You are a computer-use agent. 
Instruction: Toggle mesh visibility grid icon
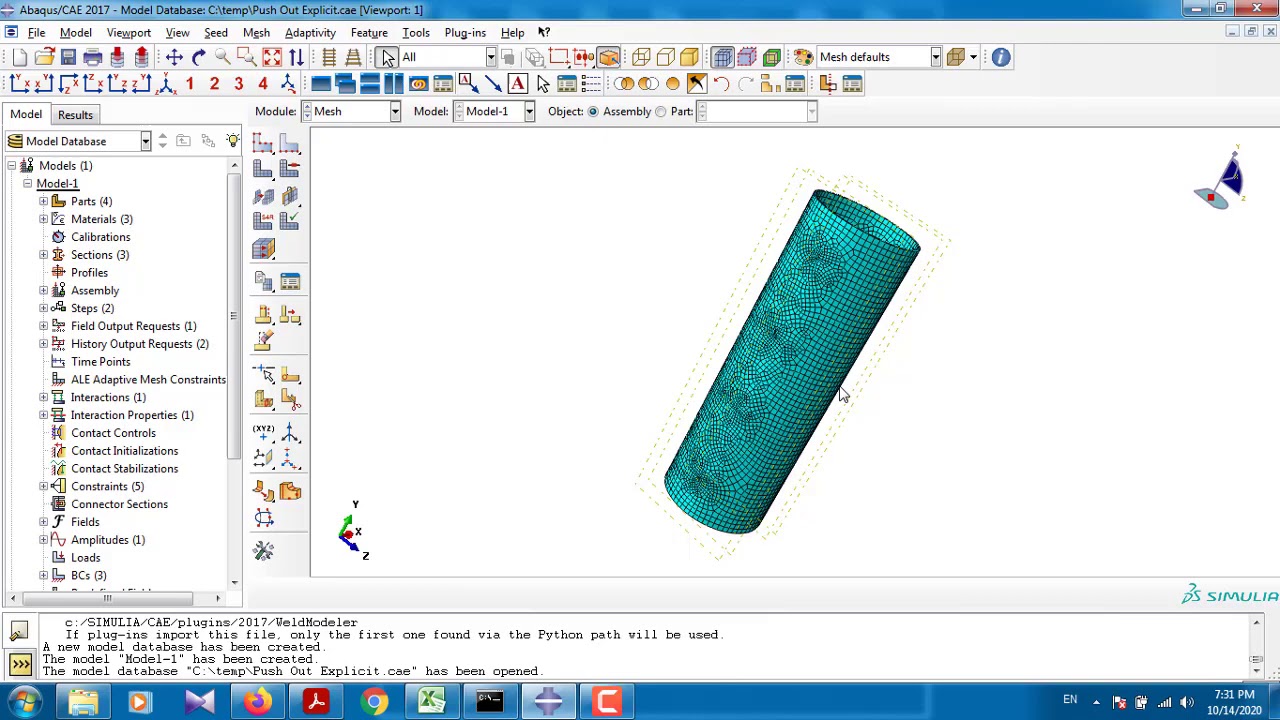tap(722, 57)
